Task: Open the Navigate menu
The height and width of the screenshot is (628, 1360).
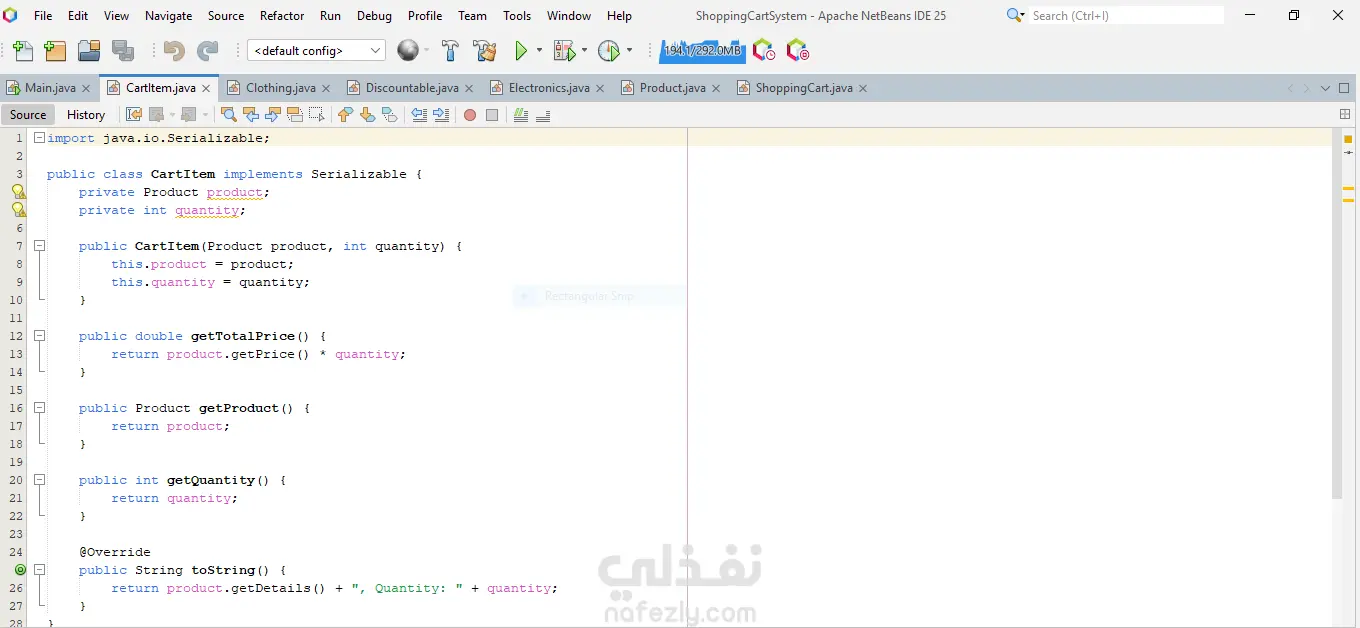Action: pos(169,16)
